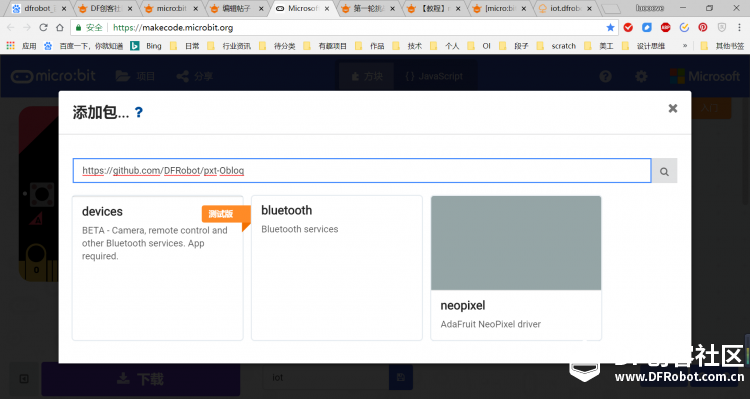Close the active Microsoft tab
The image size is (750, 399).
pyautogui.click(x=327, y=9)
